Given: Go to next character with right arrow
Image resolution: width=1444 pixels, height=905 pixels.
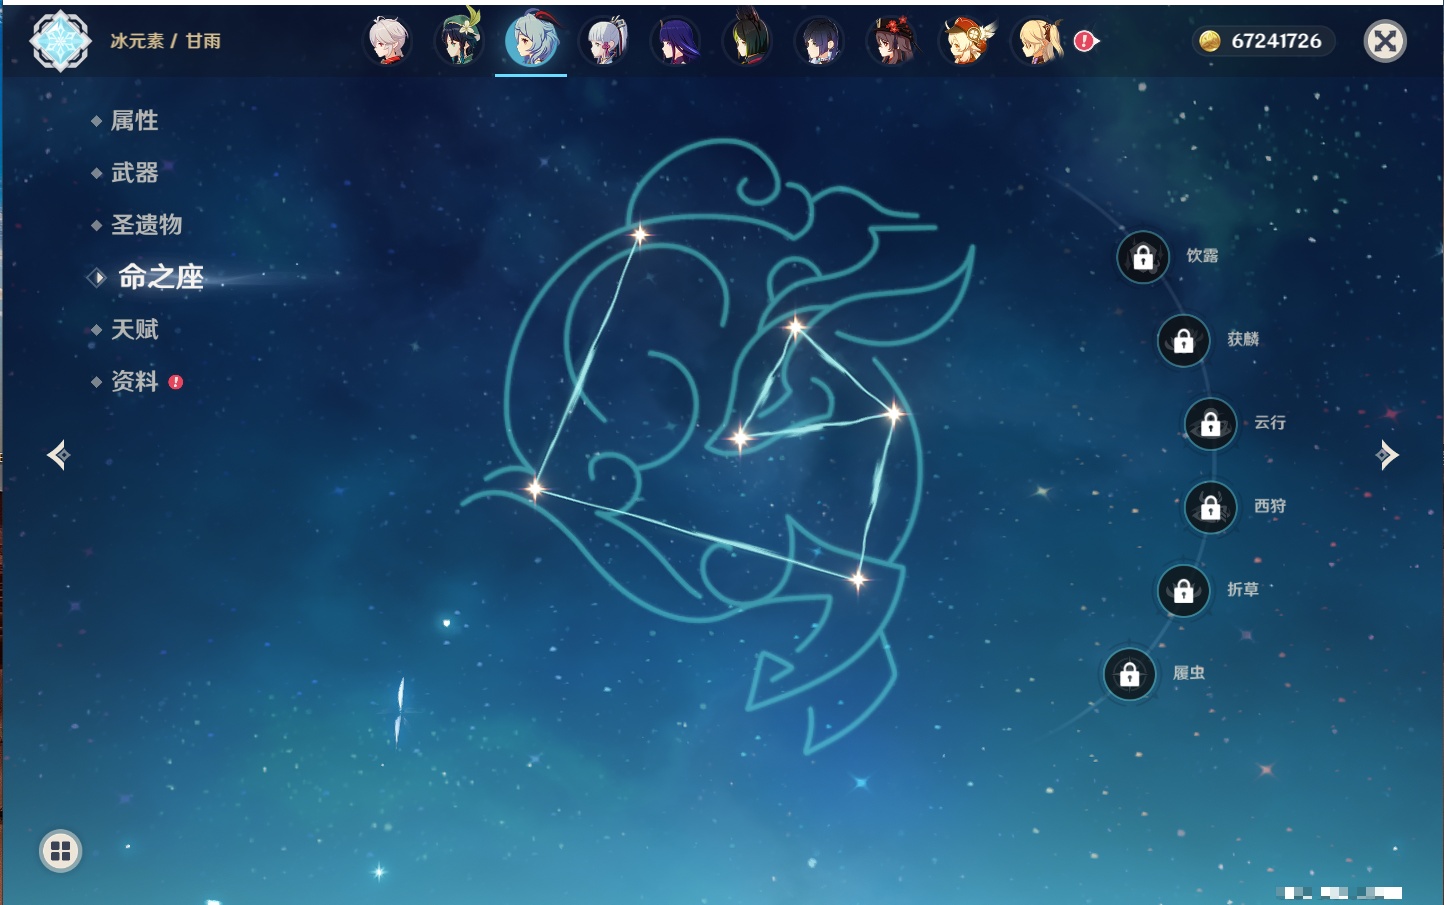Looking at the screenshot, I should [1387, 455].
